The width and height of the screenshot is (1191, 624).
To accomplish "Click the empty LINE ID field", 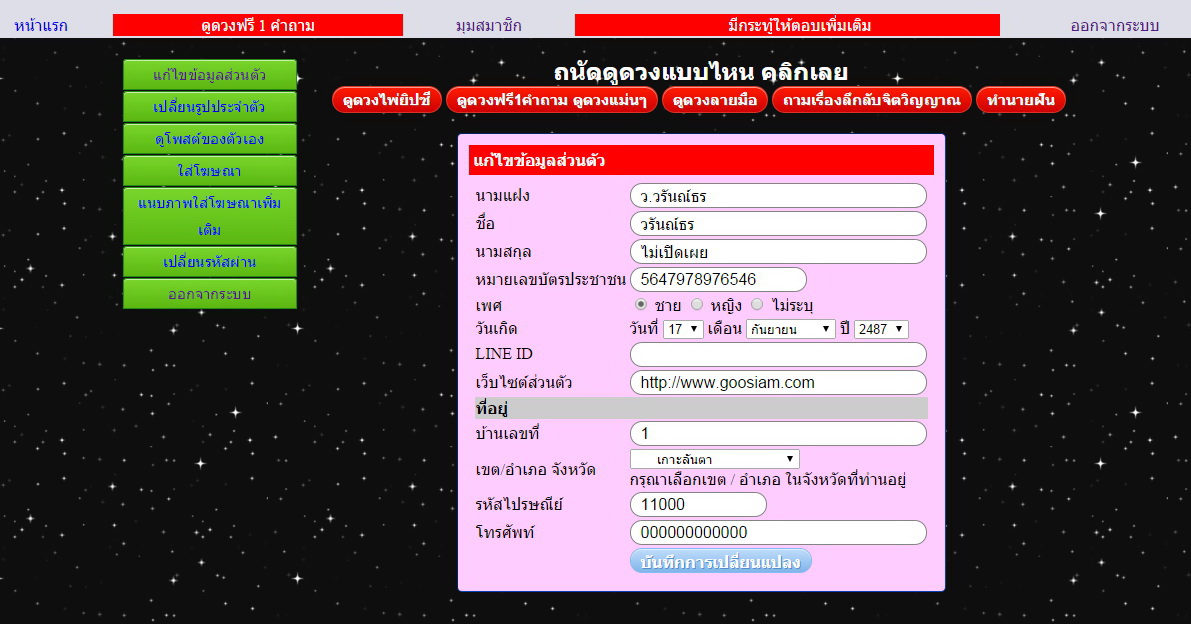I will click(779, 355).
